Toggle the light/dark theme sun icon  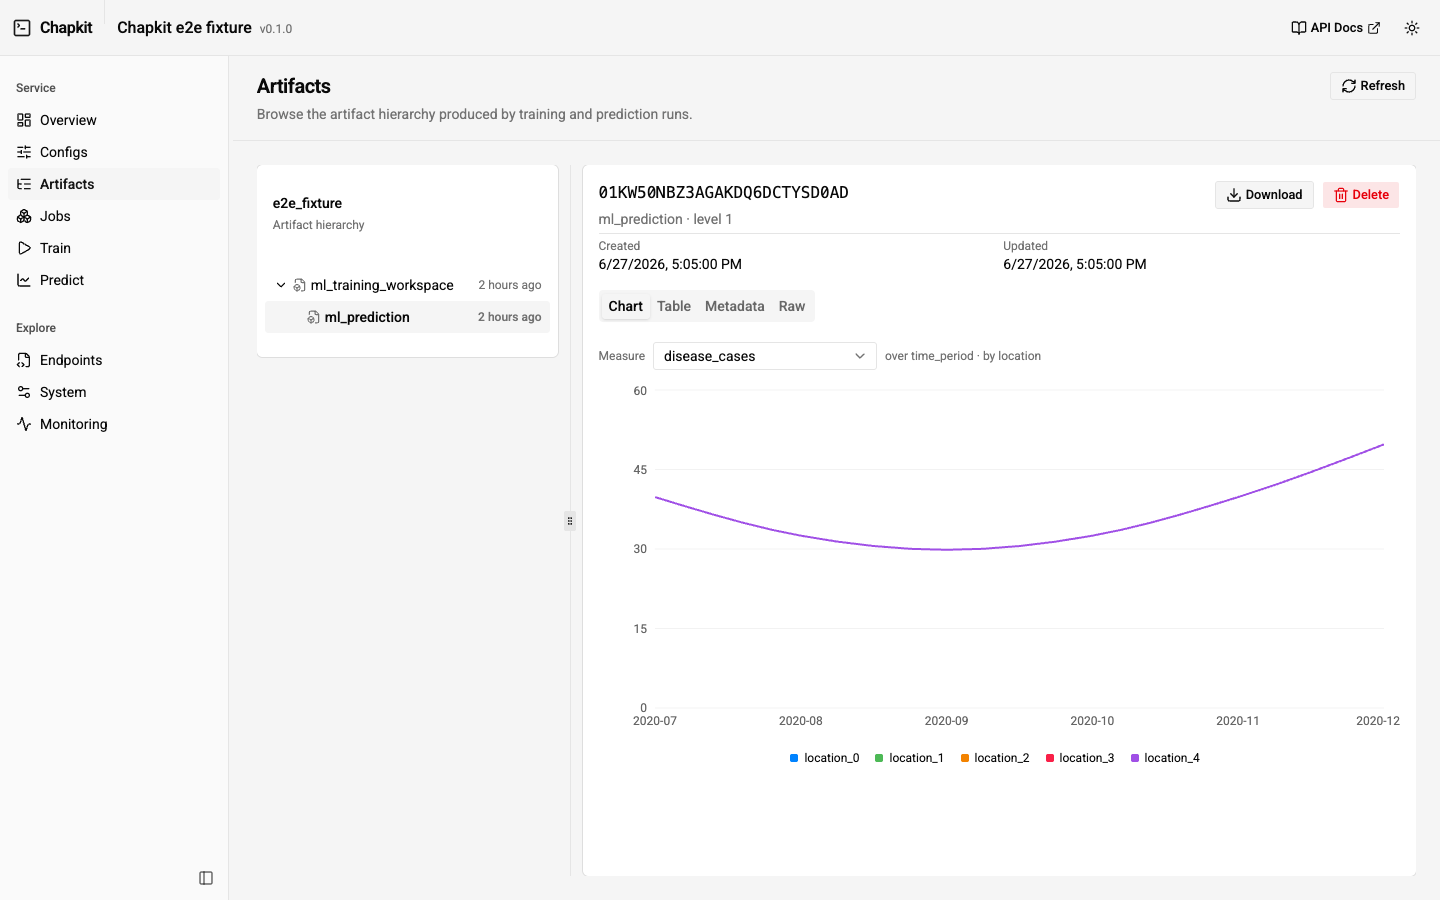(x=1412, y=28)
